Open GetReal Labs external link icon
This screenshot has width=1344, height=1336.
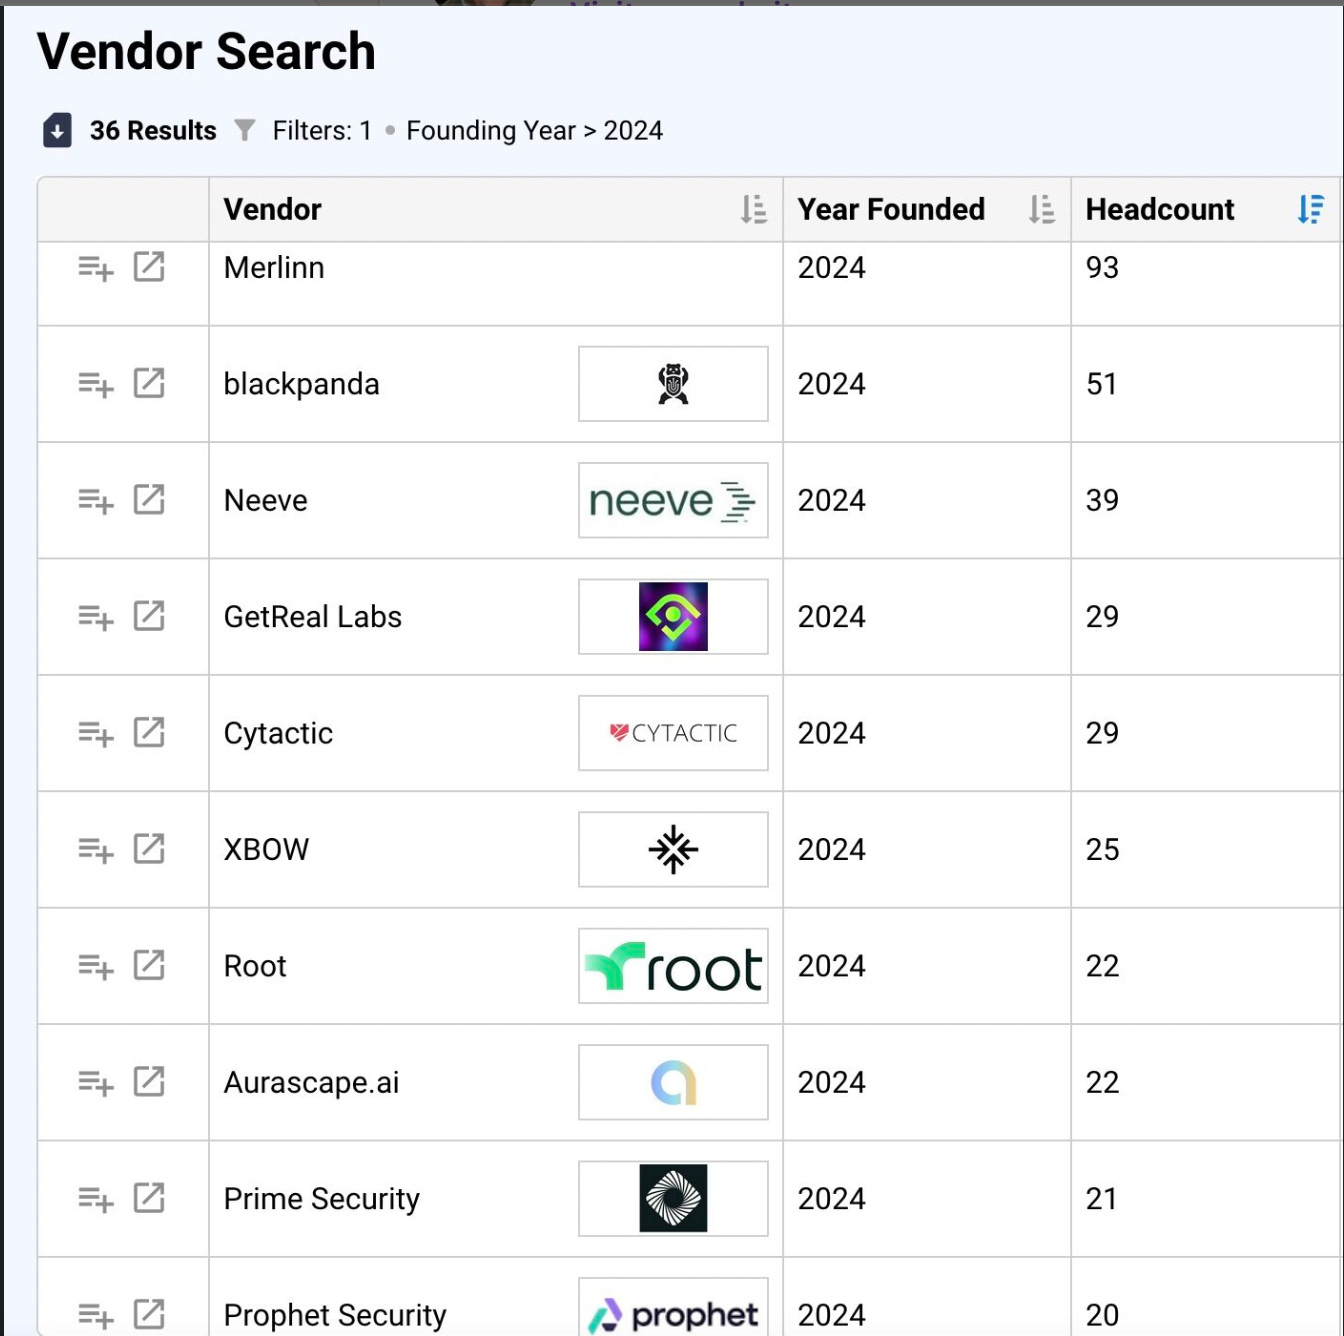click(x=149, y=616)
